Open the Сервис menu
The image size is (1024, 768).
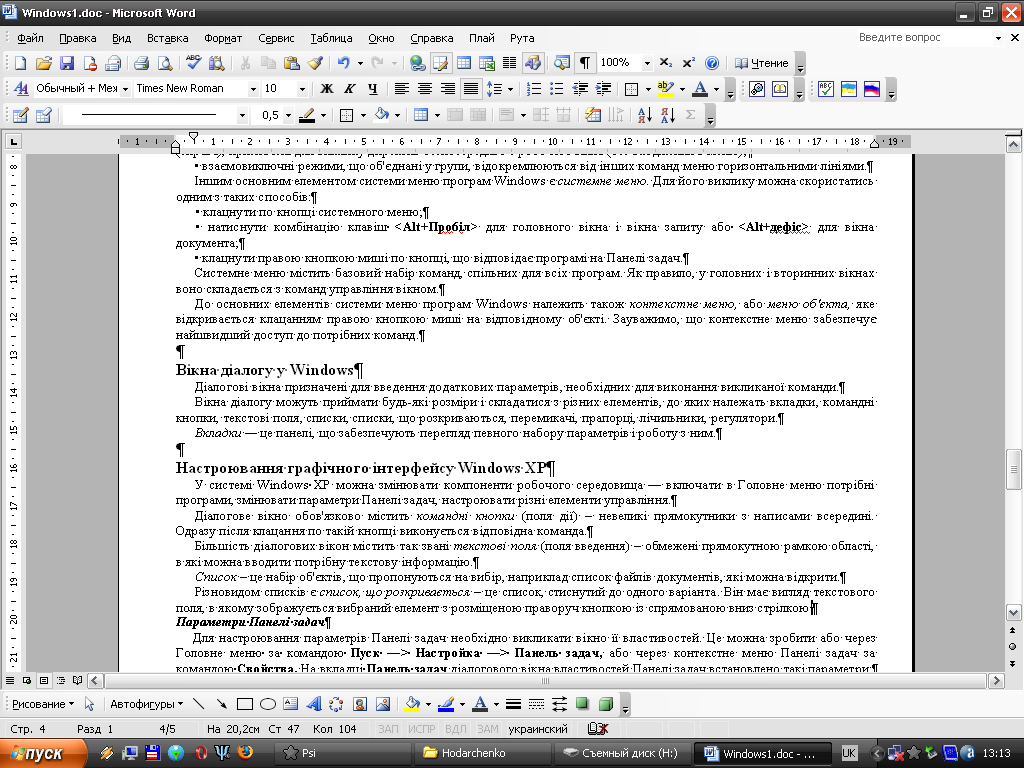click(x=276, y=38)
